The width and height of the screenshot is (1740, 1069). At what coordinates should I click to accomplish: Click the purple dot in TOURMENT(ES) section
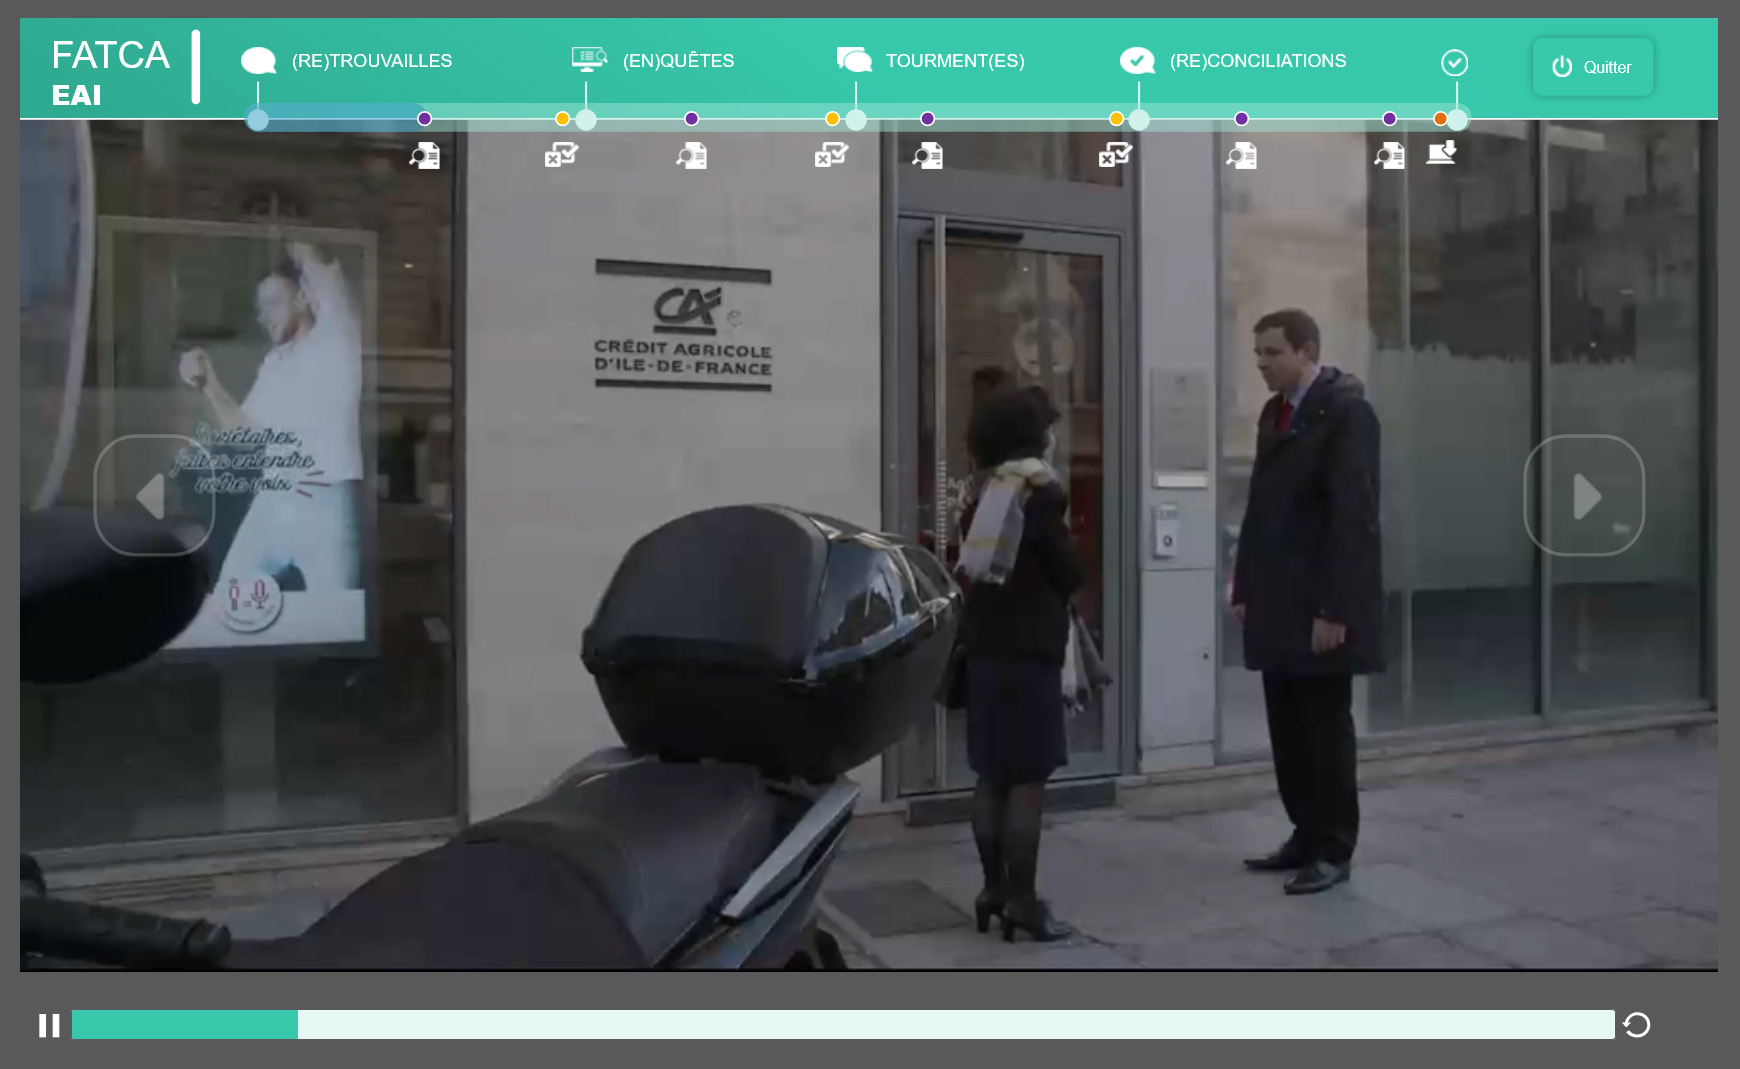(928, 119)
